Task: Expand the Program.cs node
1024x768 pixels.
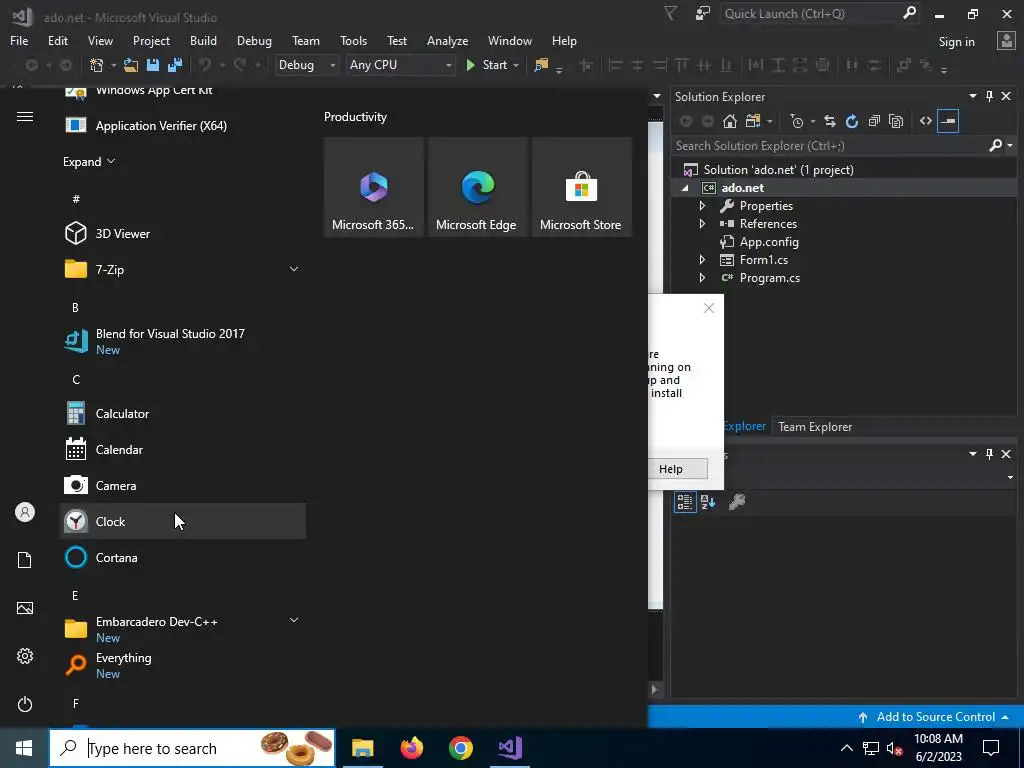Action: click(x=702, y=278)
